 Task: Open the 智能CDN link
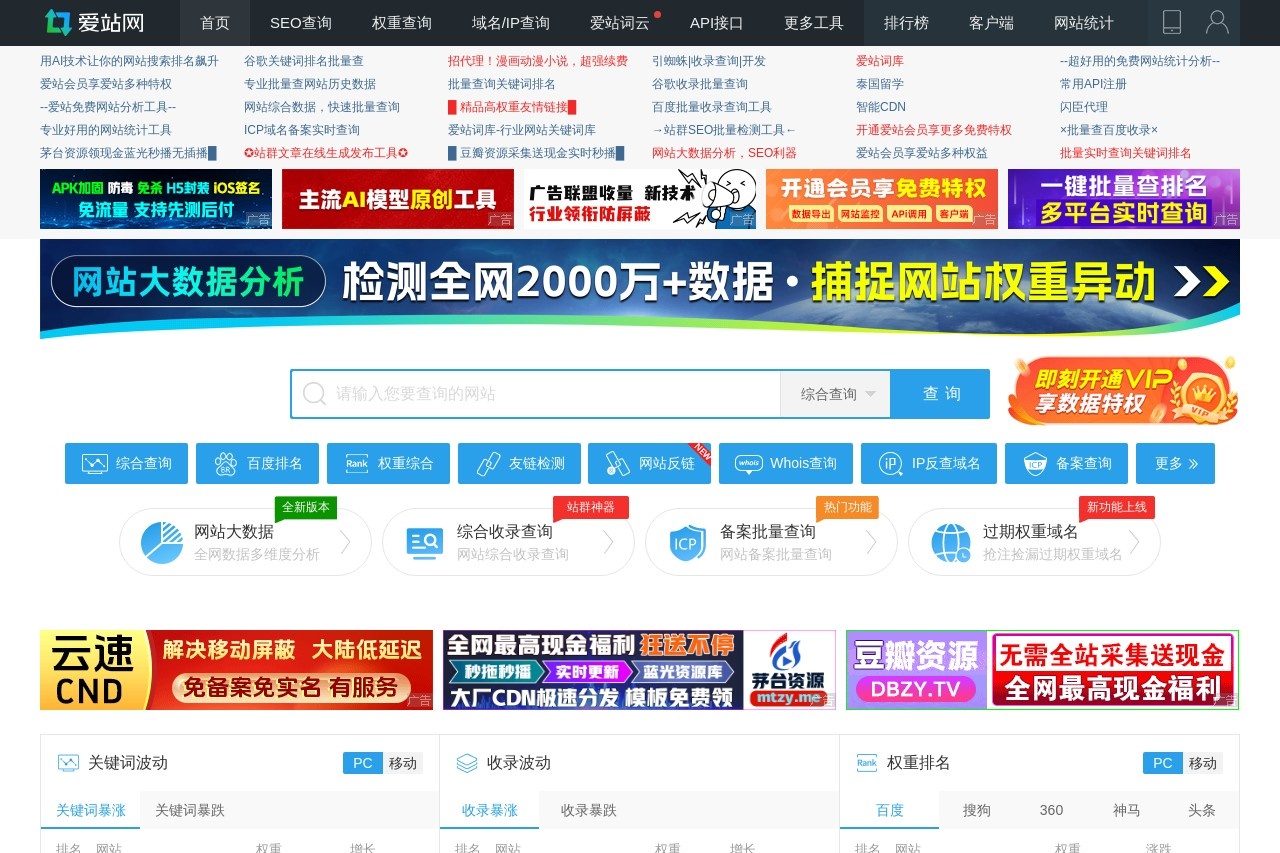click(x=881, y=107)
